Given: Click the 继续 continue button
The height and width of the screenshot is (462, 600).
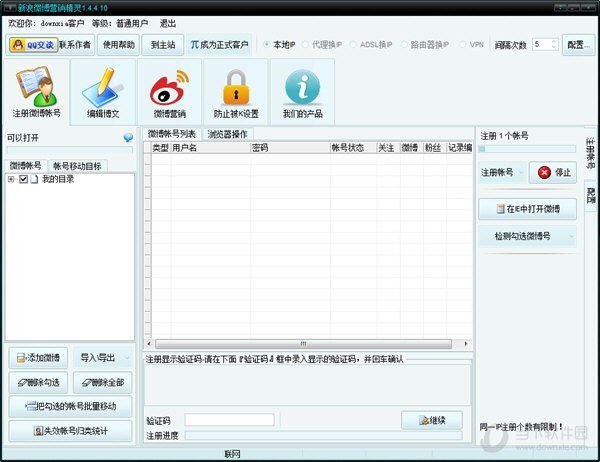Looking at the screenshot, I should click(432, 420).
